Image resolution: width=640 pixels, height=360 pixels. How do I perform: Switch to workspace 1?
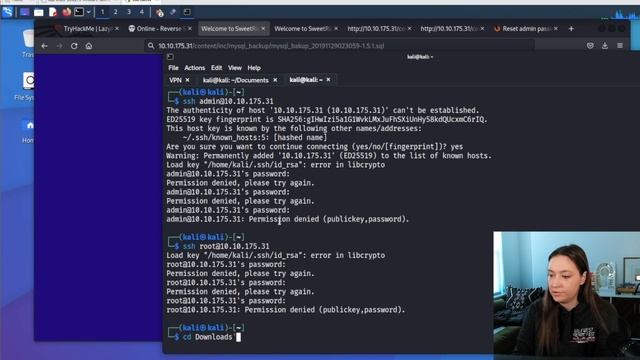(x=102, y=12)
